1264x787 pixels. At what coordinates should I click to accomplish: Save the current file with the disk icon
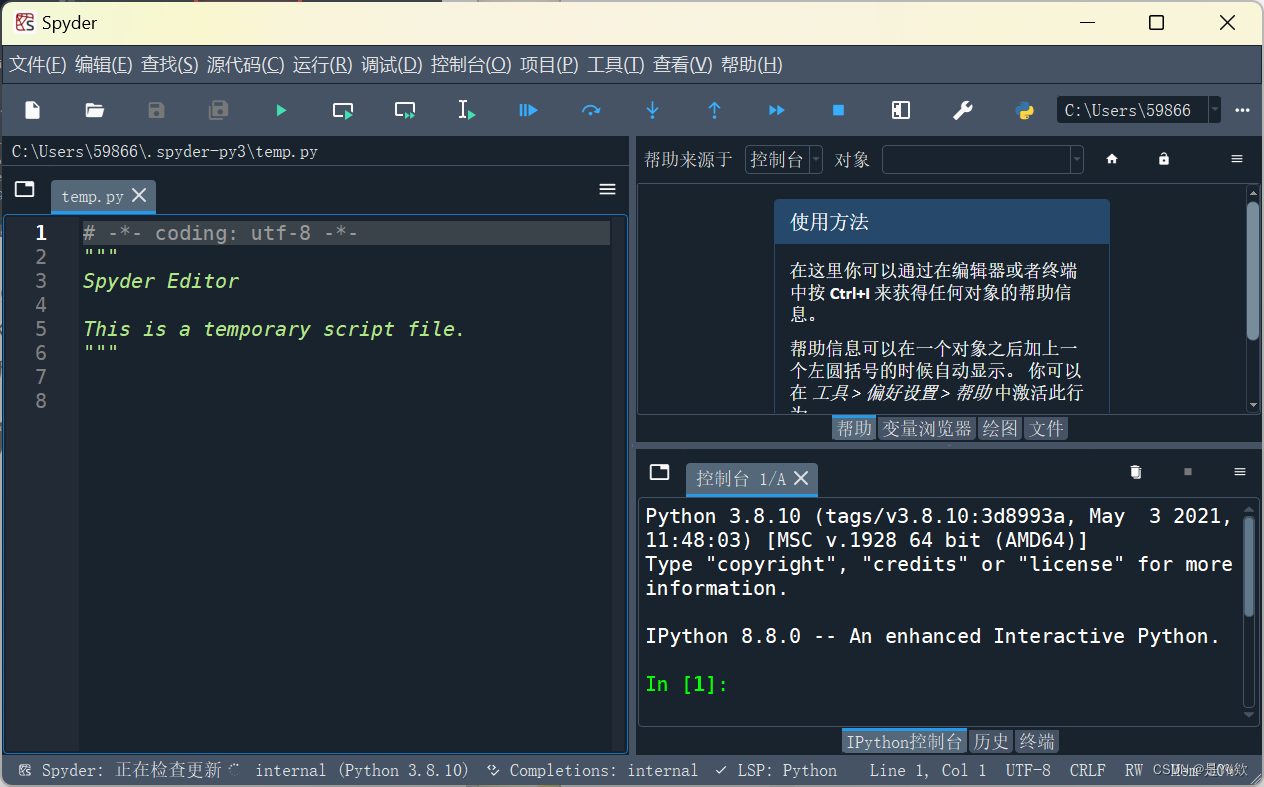(x=157, y=110)
